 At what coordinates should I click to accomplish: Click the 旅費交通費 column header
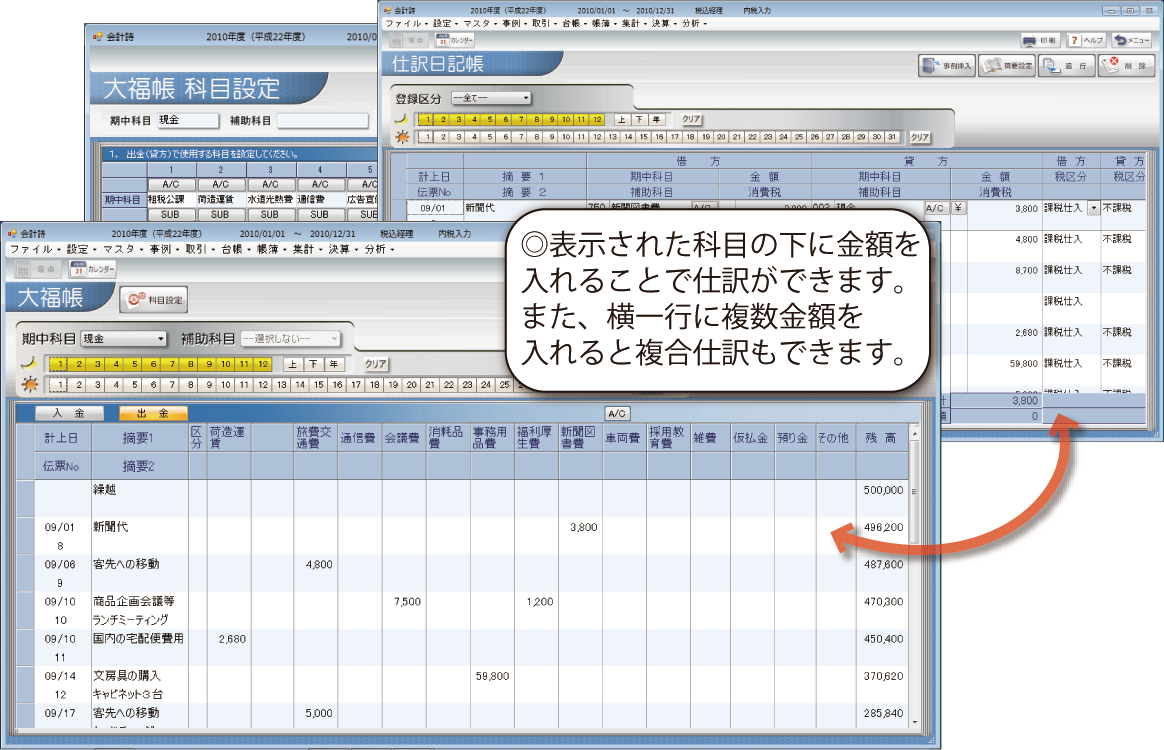[315, 437]
